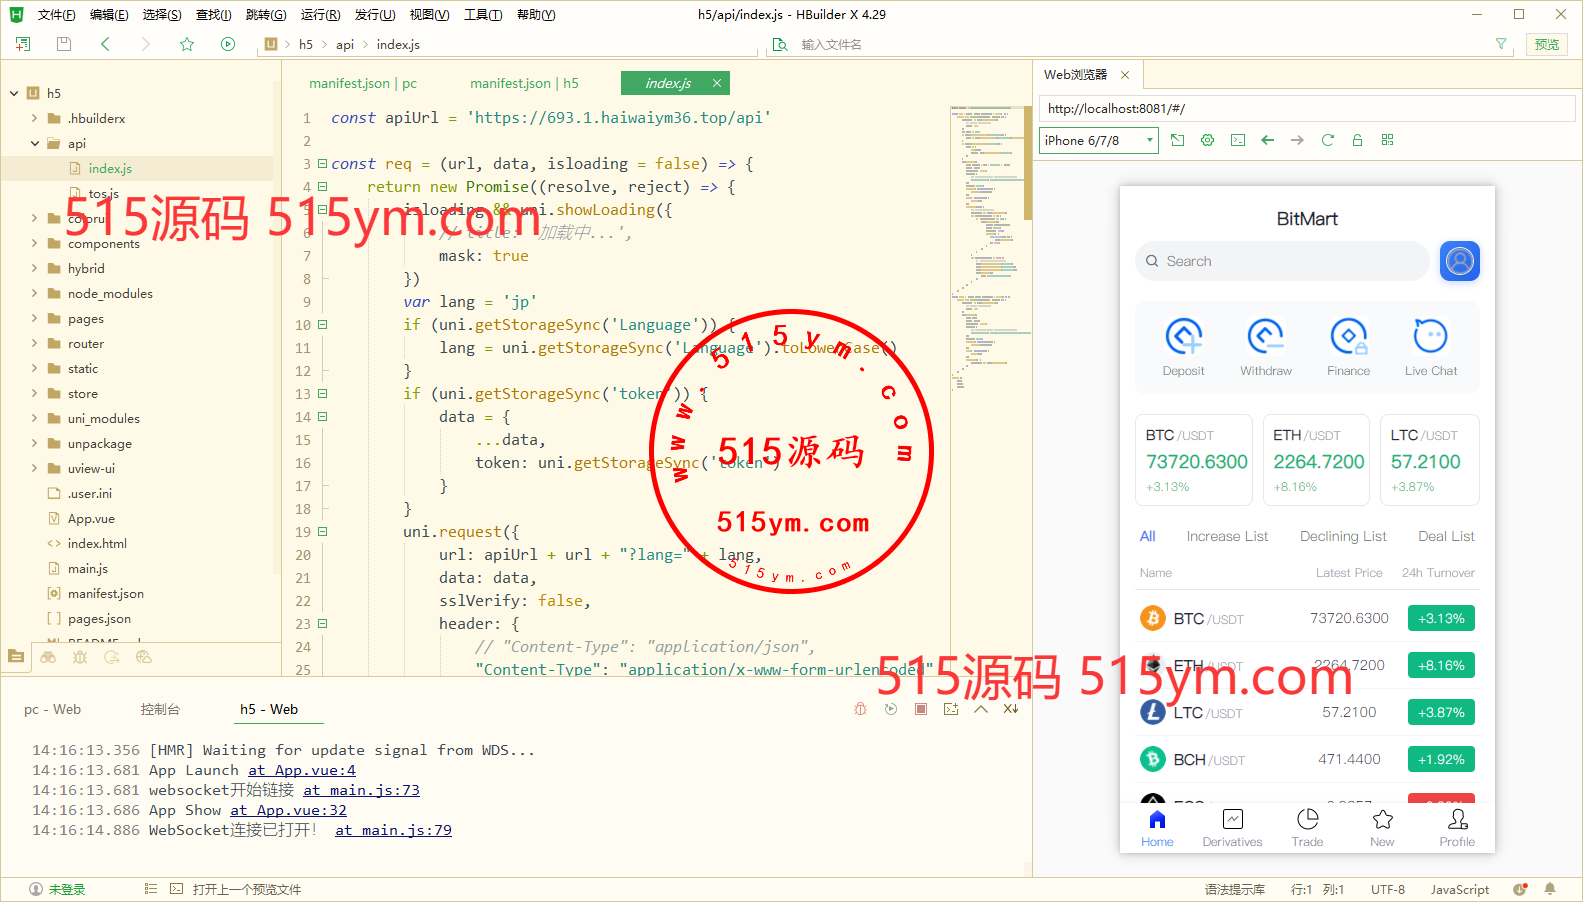Open the iPhone 6/7/8 device dropdown
The image size is (1583, 902).
(1098, 140)
